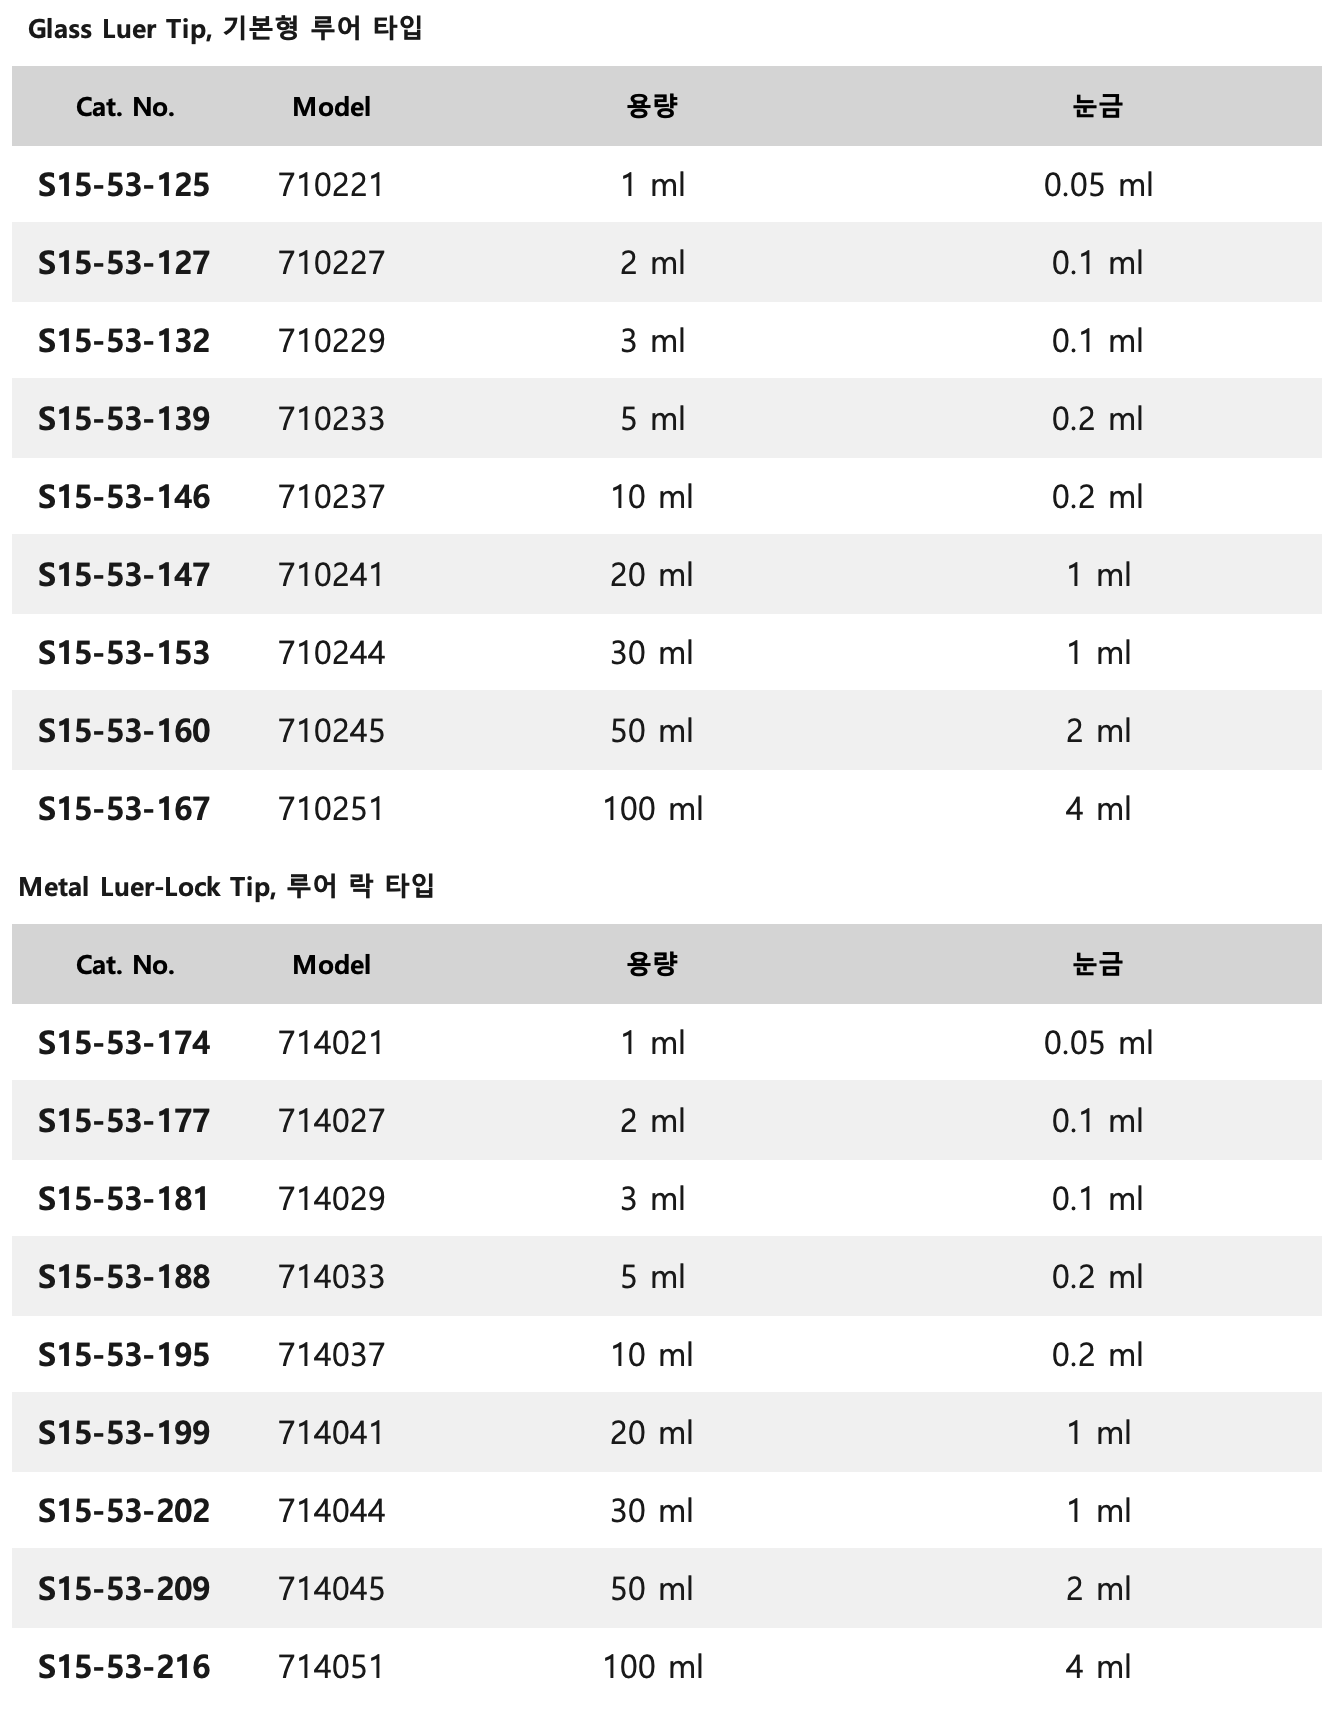
Task: Select the 20 ml capacity cell for 714041
Action: (652, 1433)
